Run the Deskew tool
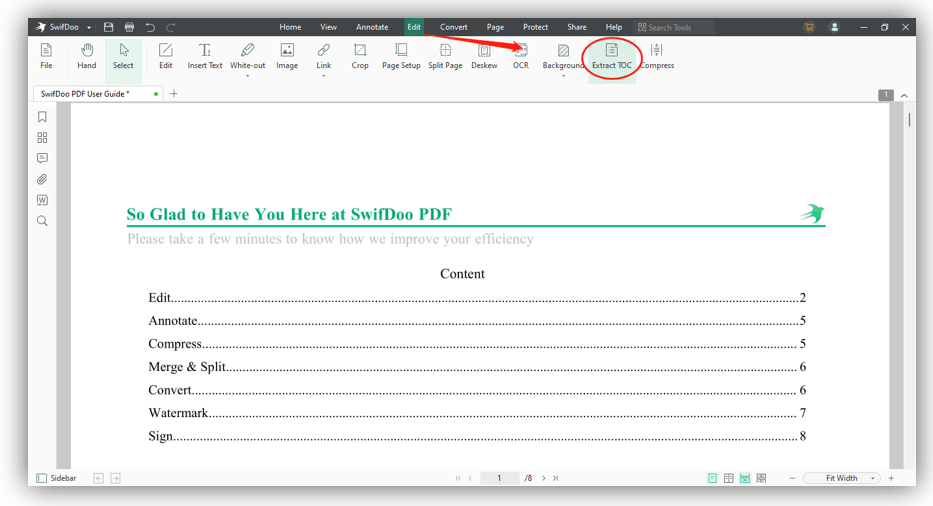 coord(484,56)
